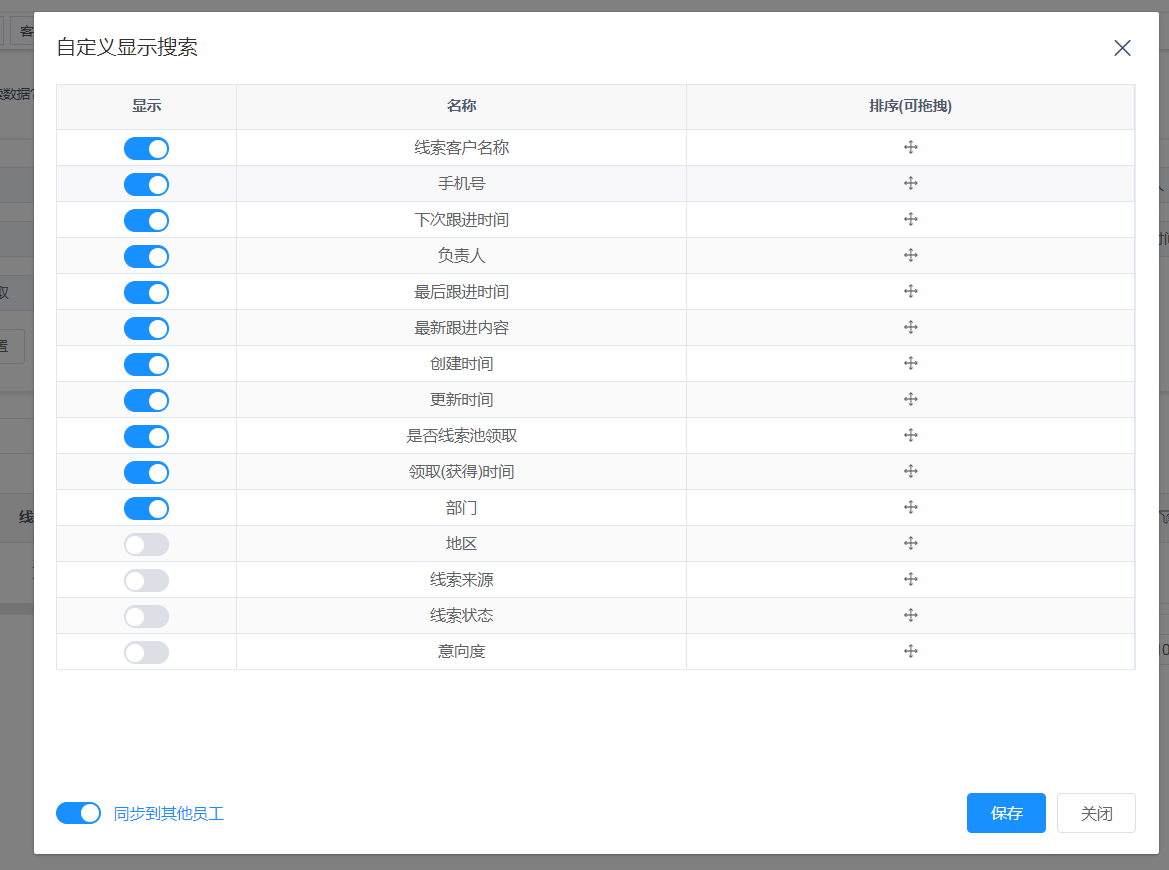Select drag handle in 意向度 row

(x=910, y=652)
